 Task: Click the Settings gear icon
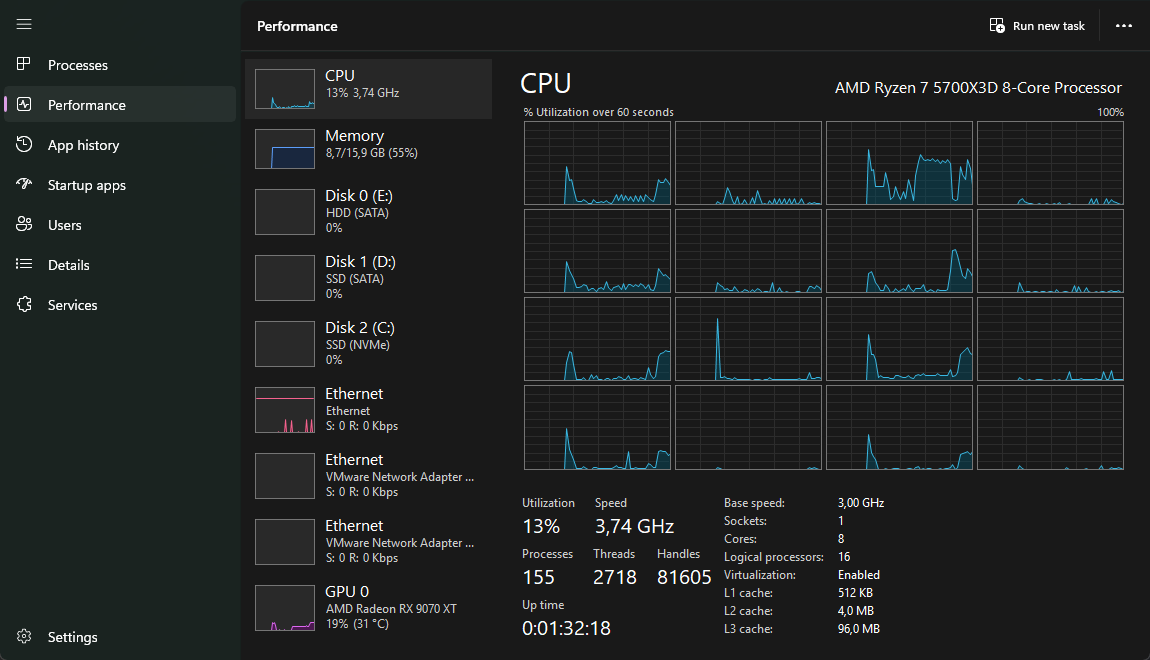[25, 637]
